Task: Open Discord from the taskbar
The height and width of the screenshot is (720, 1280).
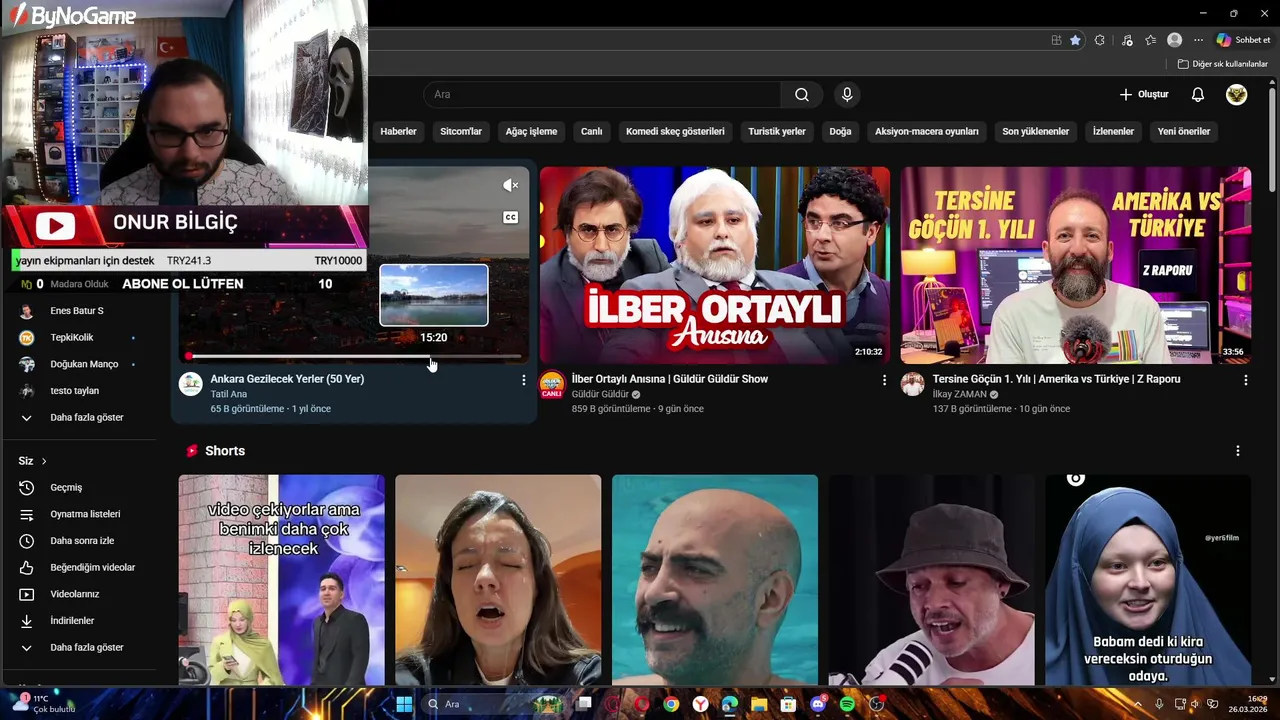Action: tap(818, 704)
